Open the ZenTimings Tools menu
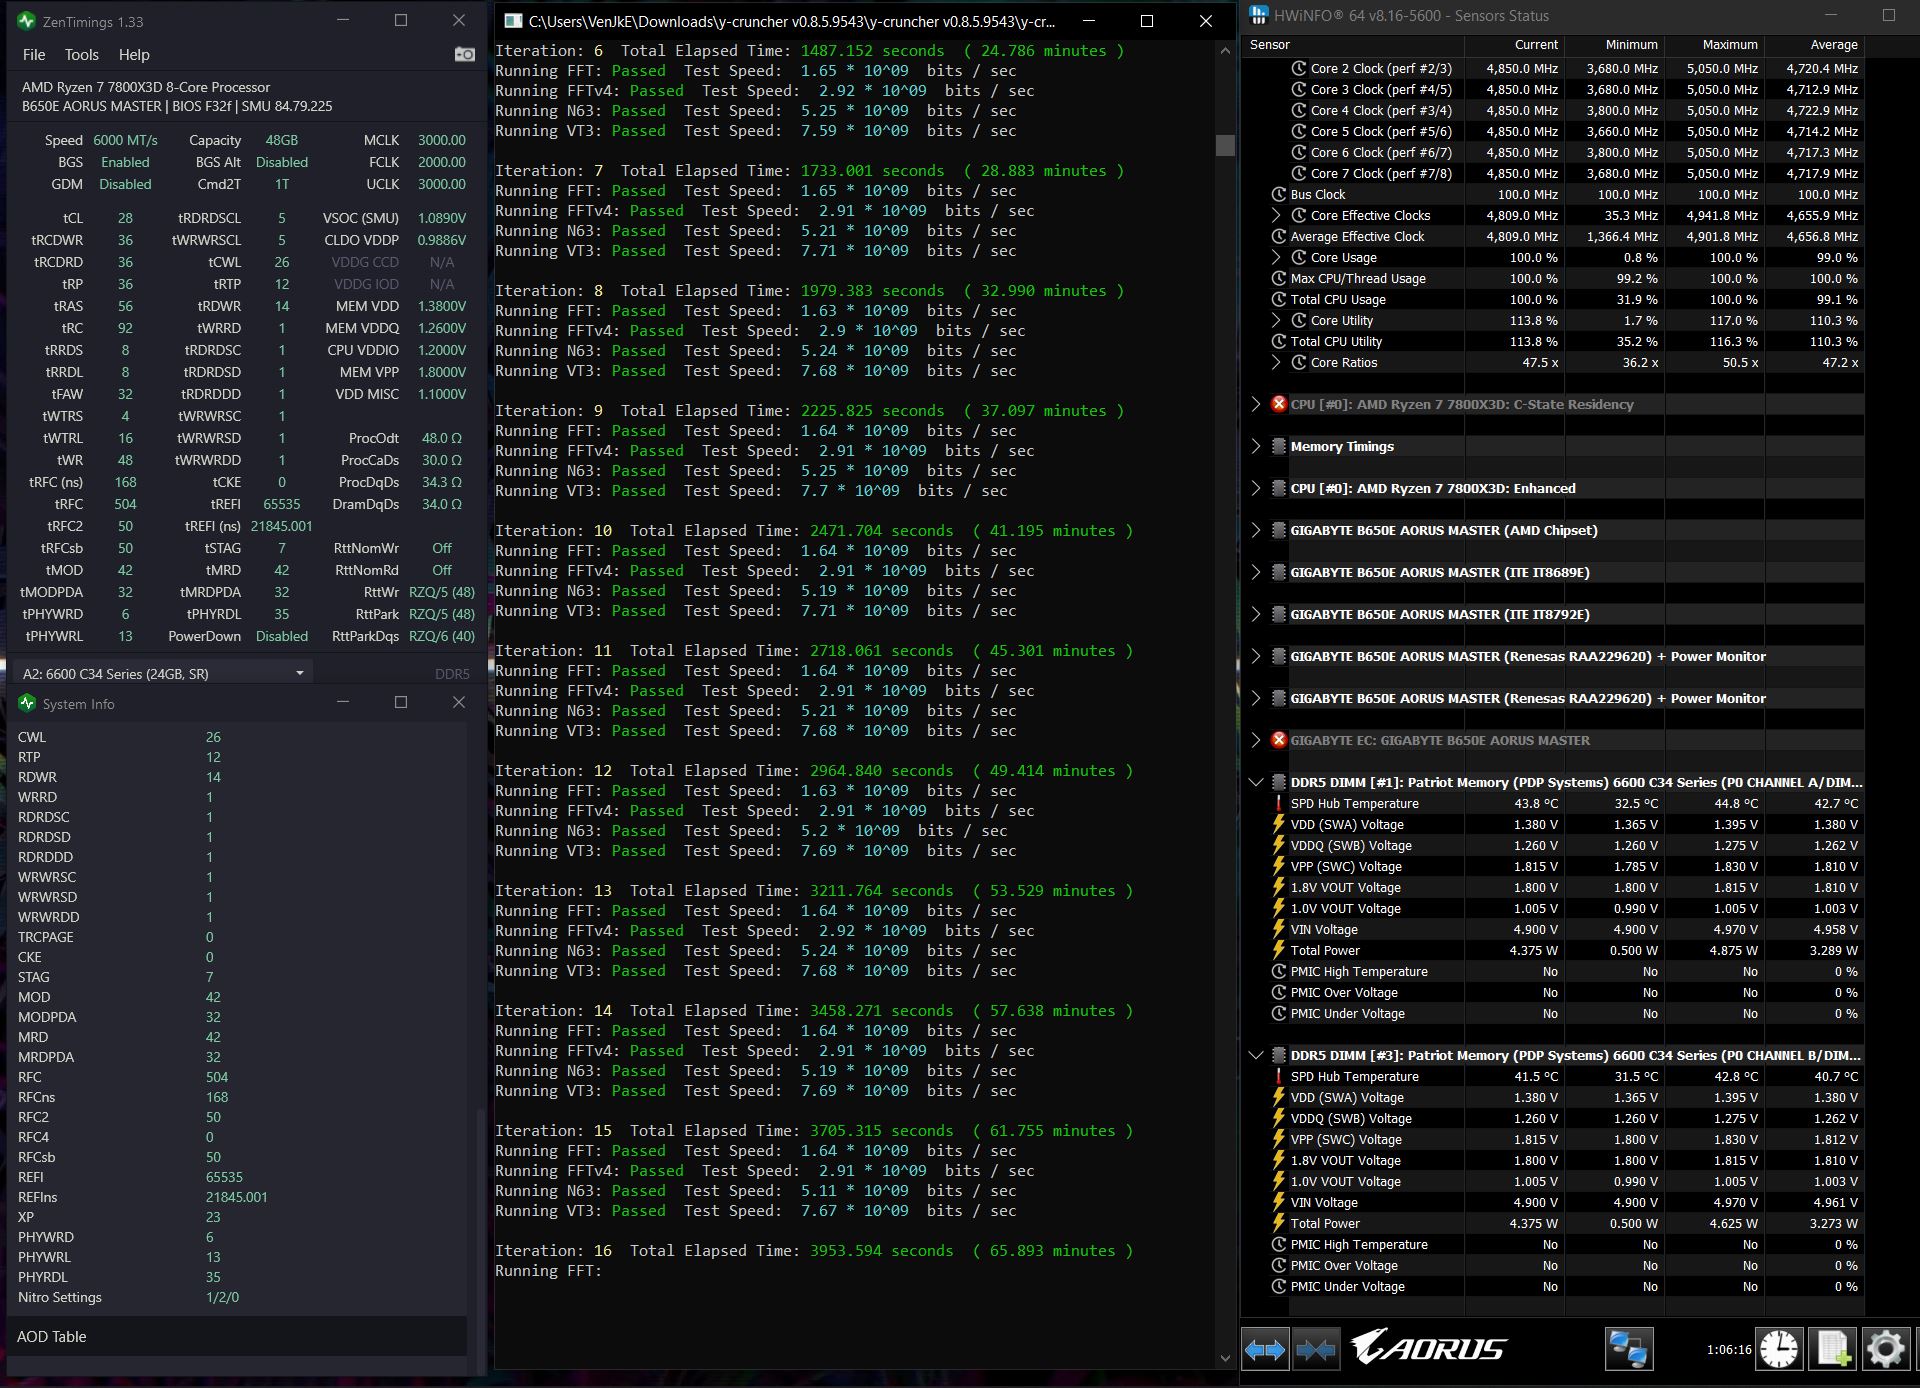 (81, 55)
